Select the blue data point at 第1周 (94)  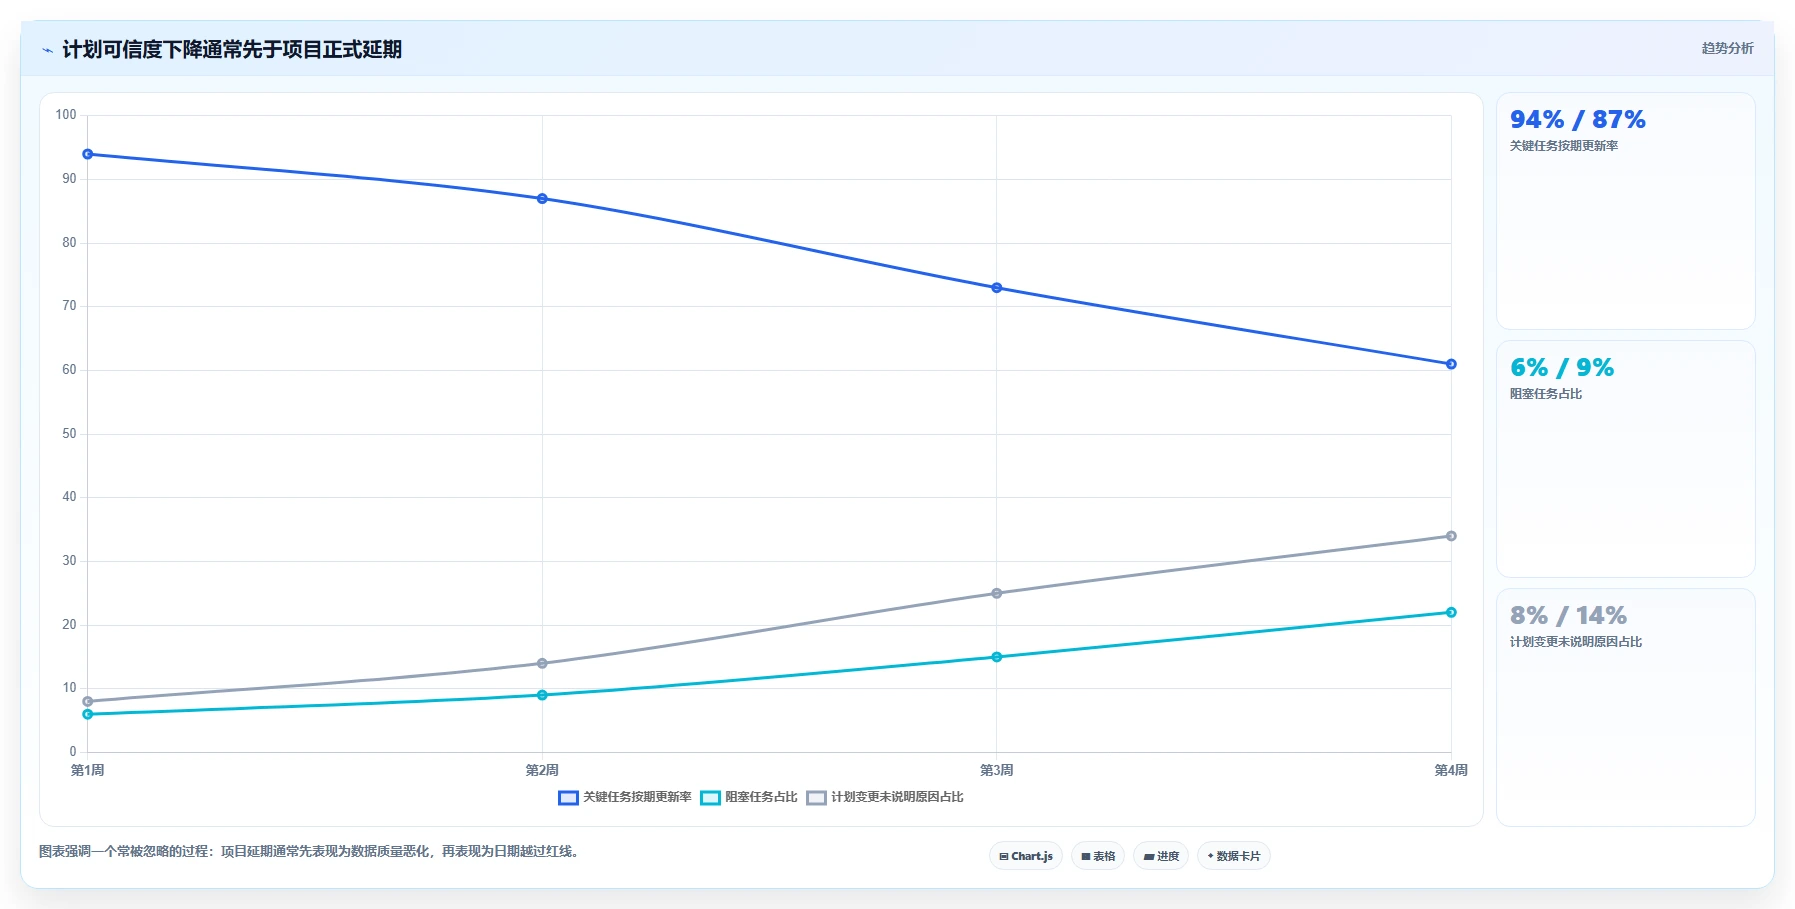pyautogui.click(x=88, y=154)
